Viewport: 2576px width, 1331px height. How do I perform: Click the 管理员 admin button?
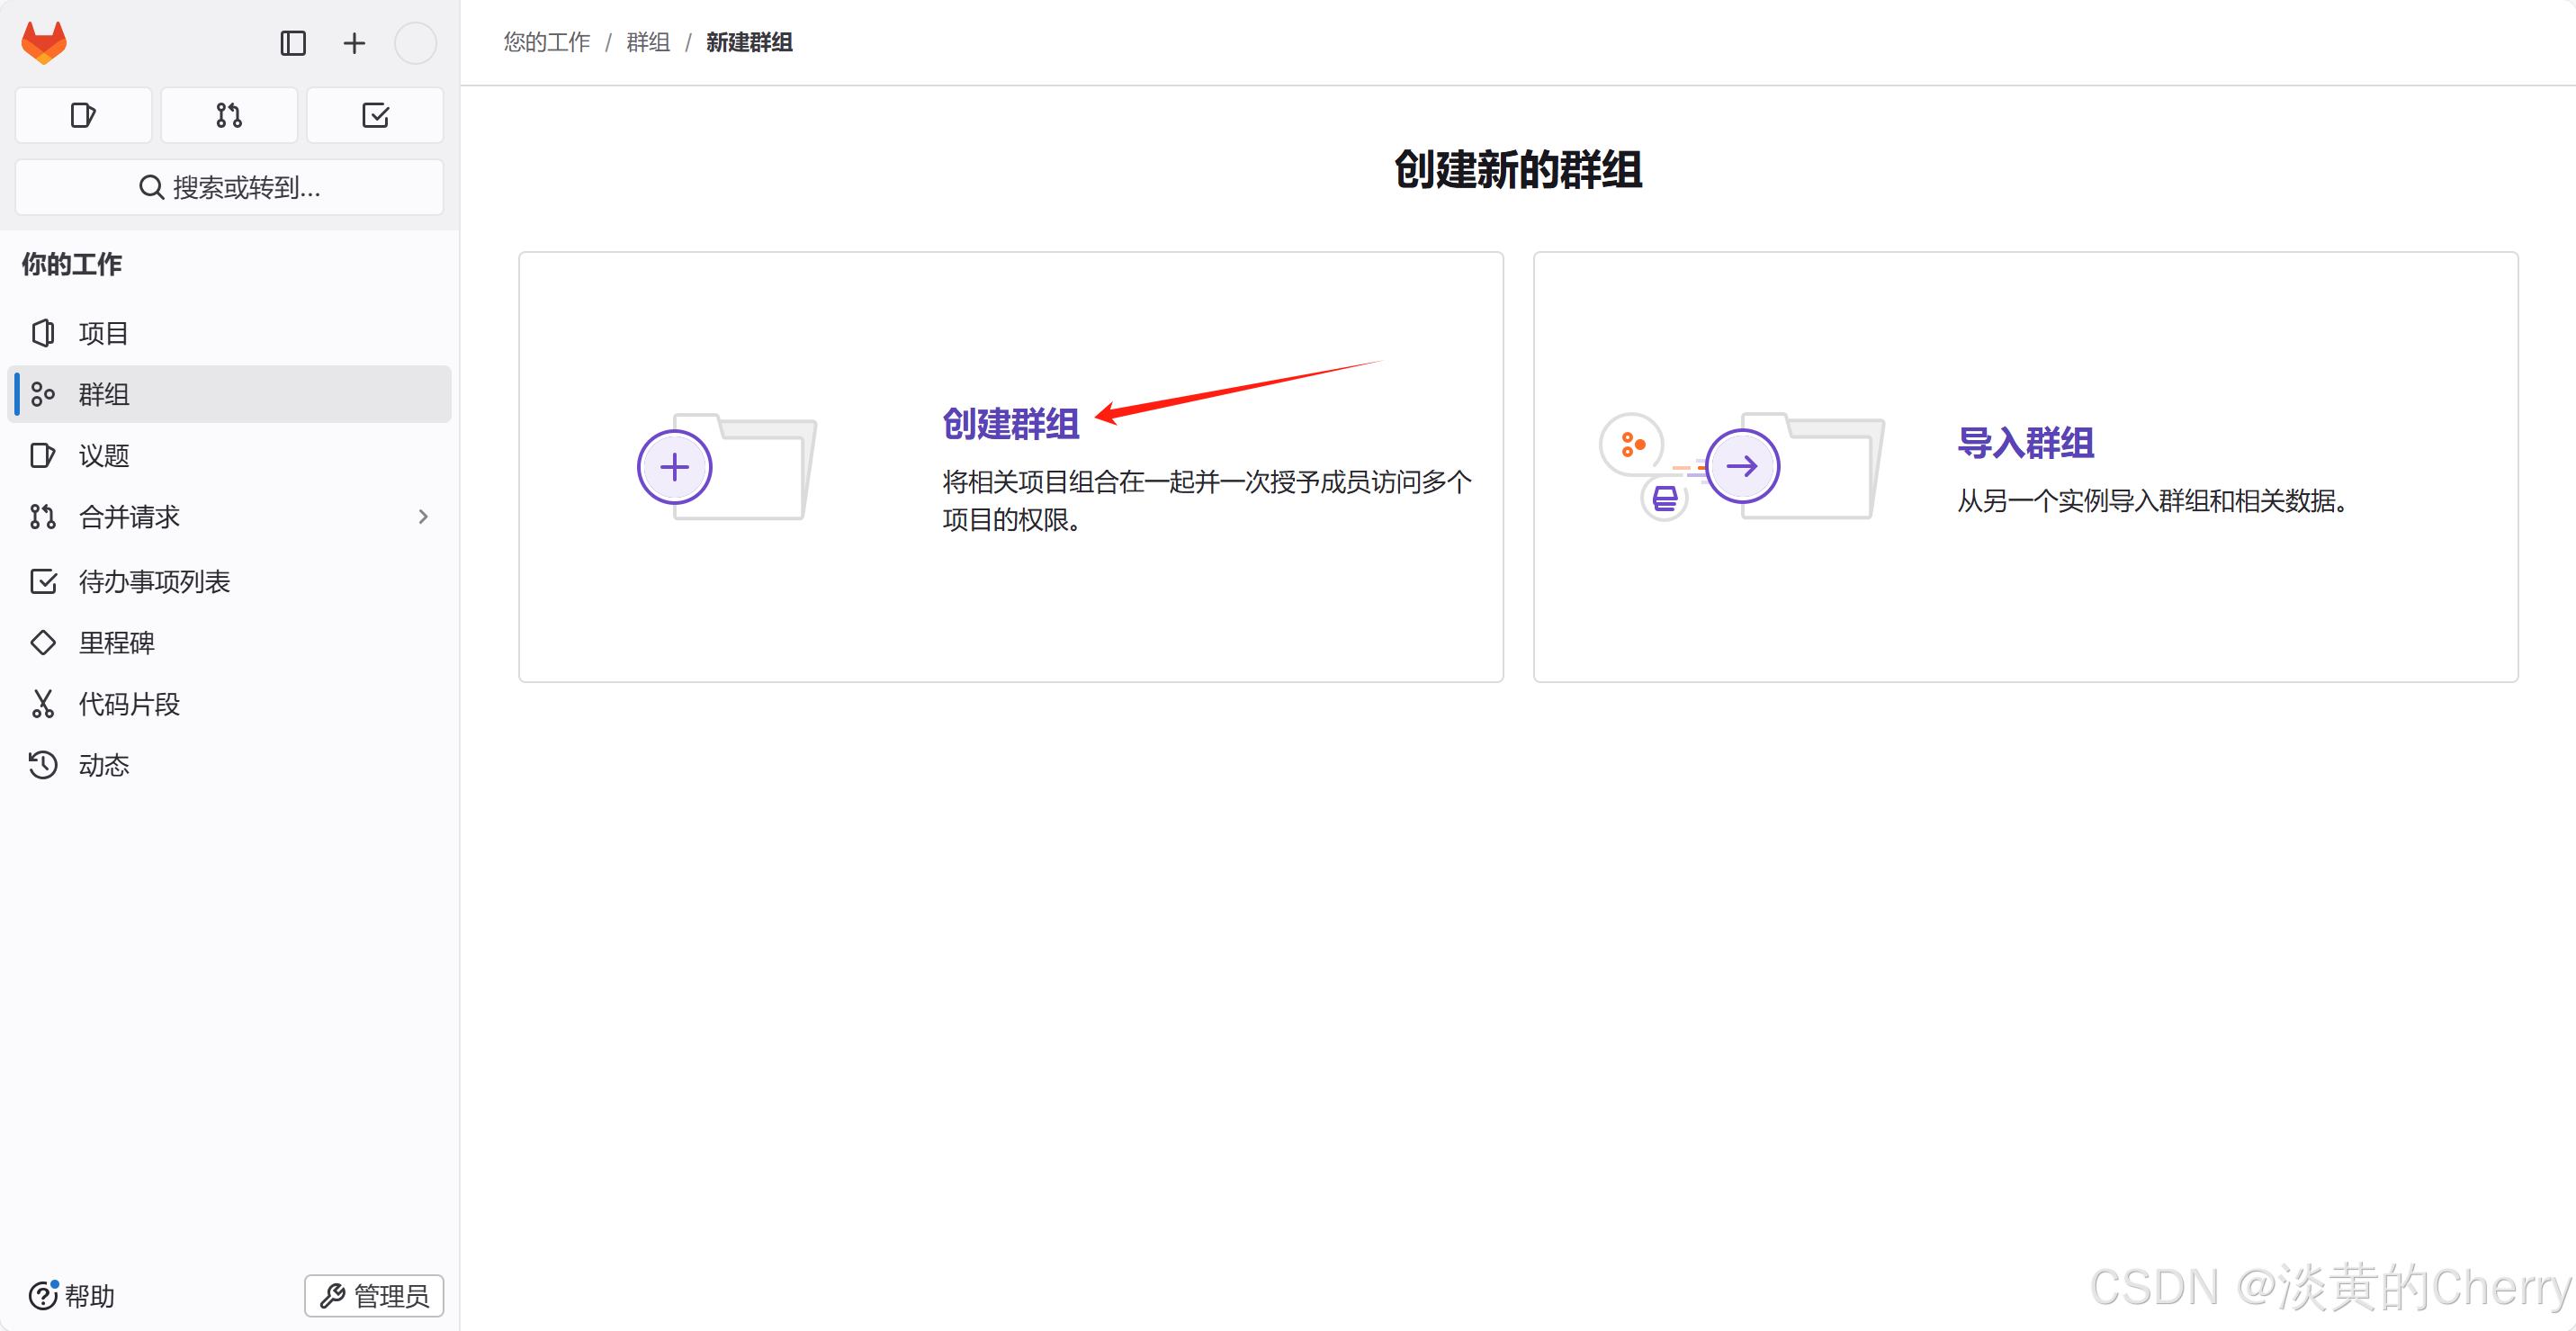click(374, 1295)
